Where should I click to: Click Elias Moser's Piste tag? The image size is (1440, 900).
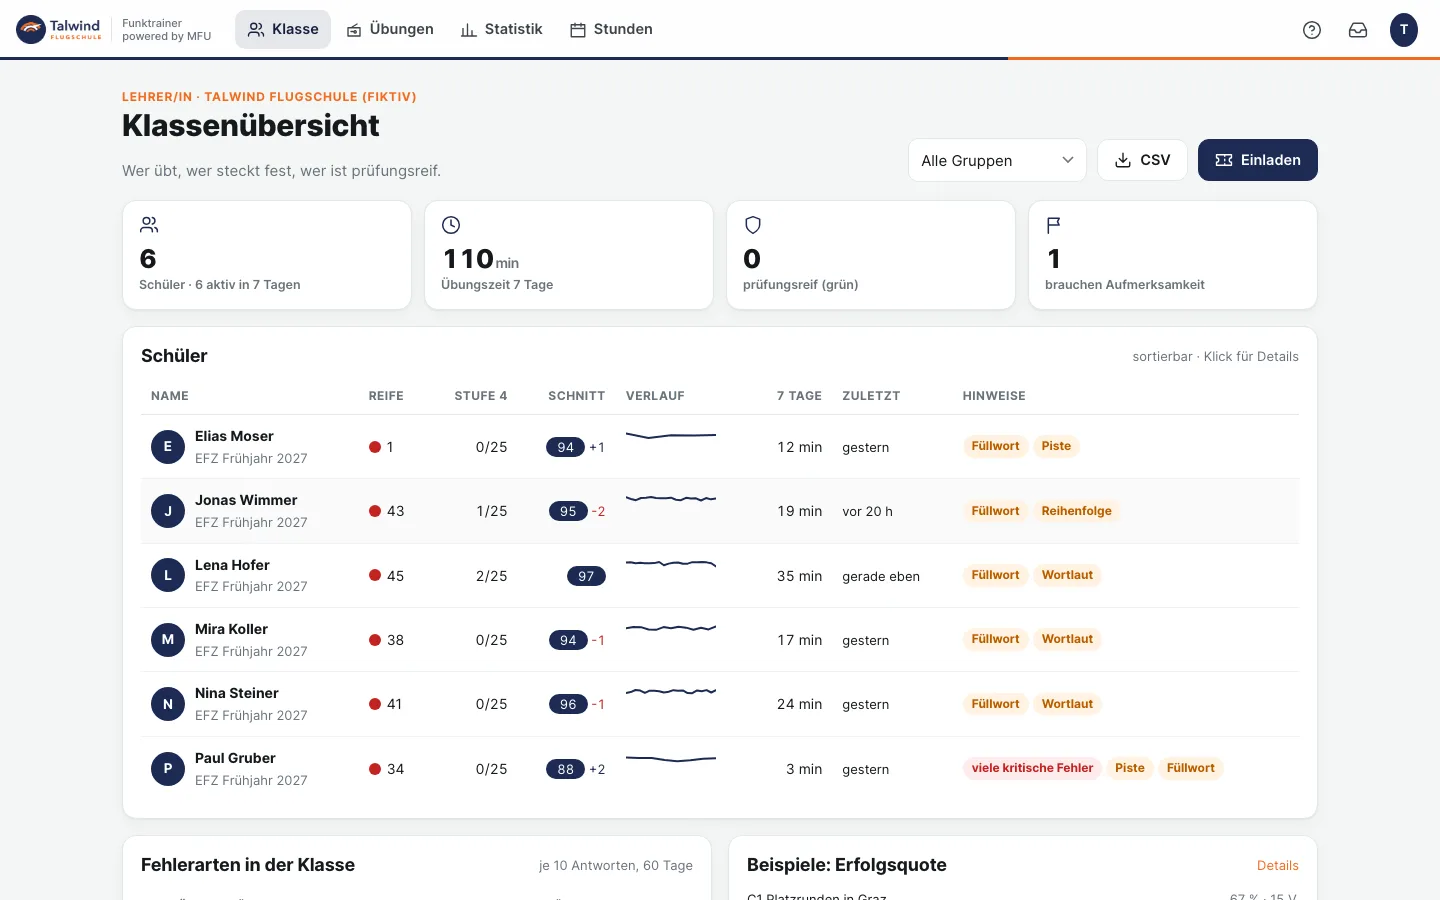click(x=1056, y=446)
